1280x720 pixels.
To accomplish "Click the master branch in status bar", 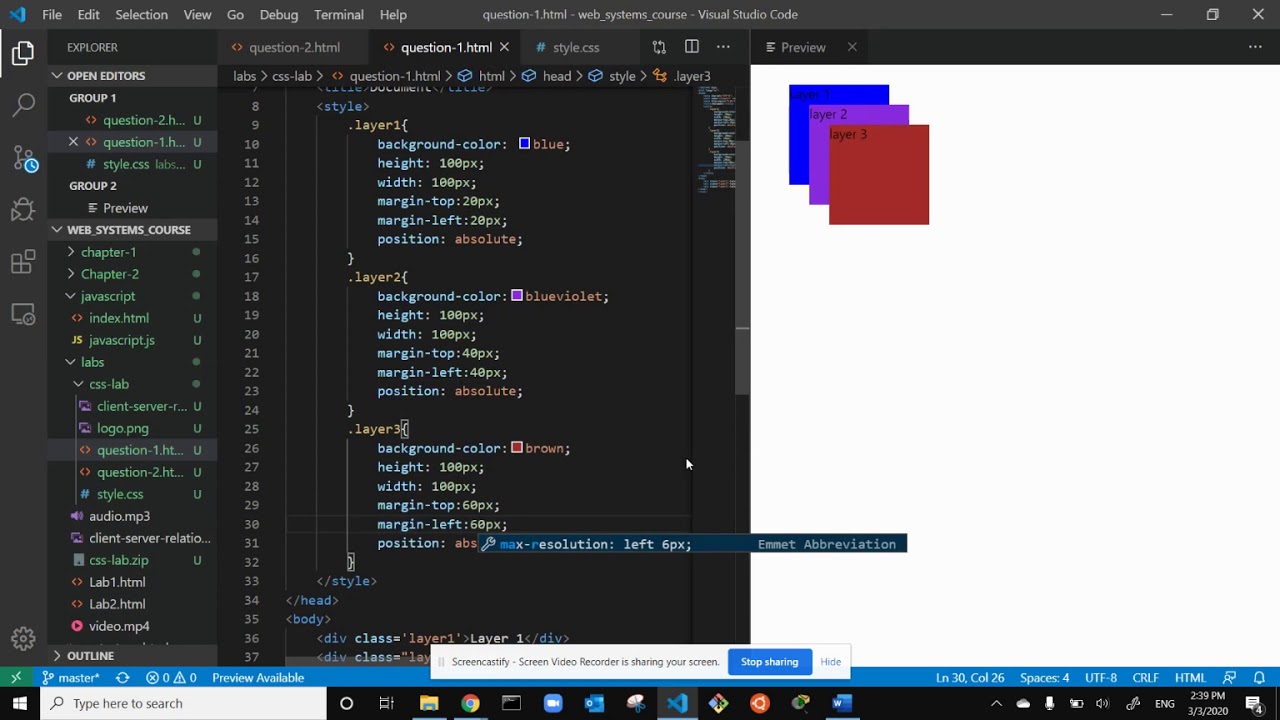I will [x=70, y=677].
